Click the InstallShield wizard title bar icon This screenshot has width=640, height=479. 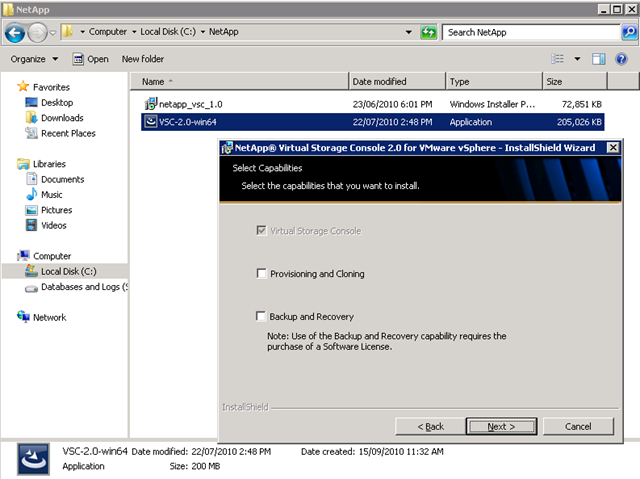pos(227,148)
